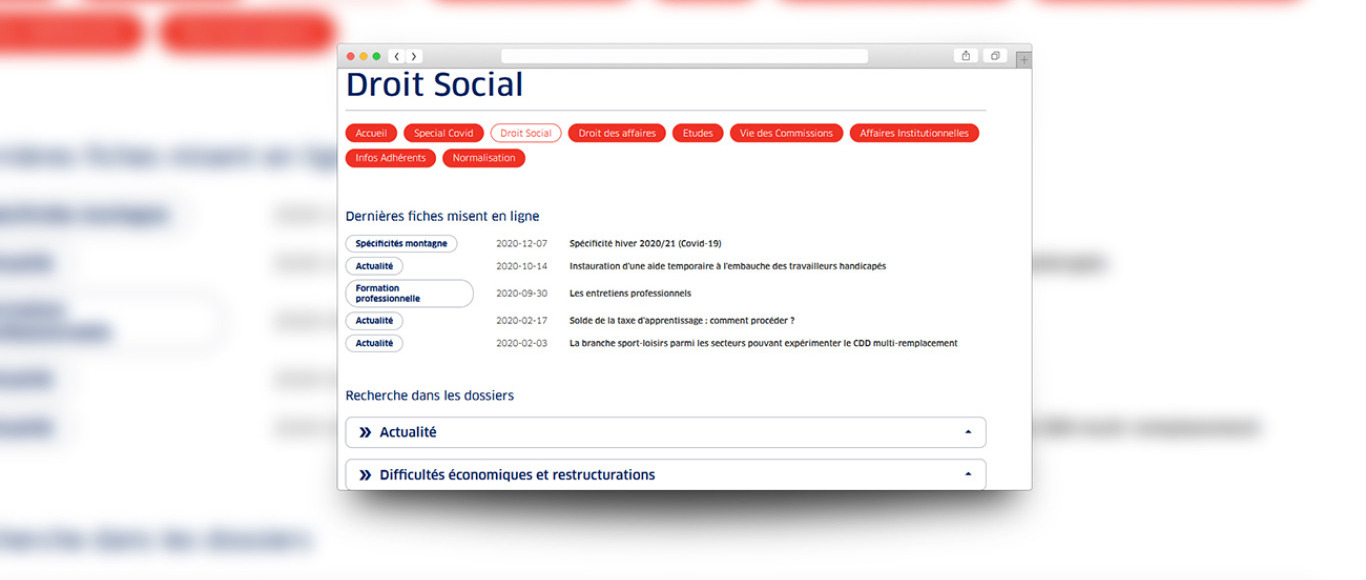Expand the Actualité dossier section
Viewport: 1366px width, 580px height.
point(666,432)
